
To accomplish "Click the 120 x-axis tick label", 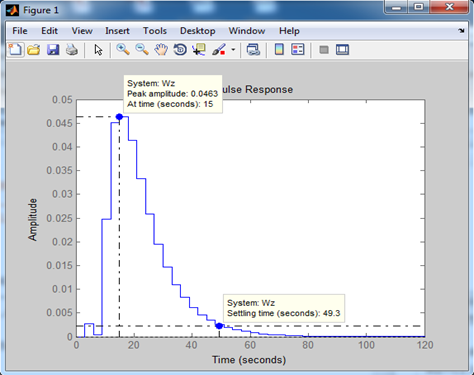I will tap(425, 345).
